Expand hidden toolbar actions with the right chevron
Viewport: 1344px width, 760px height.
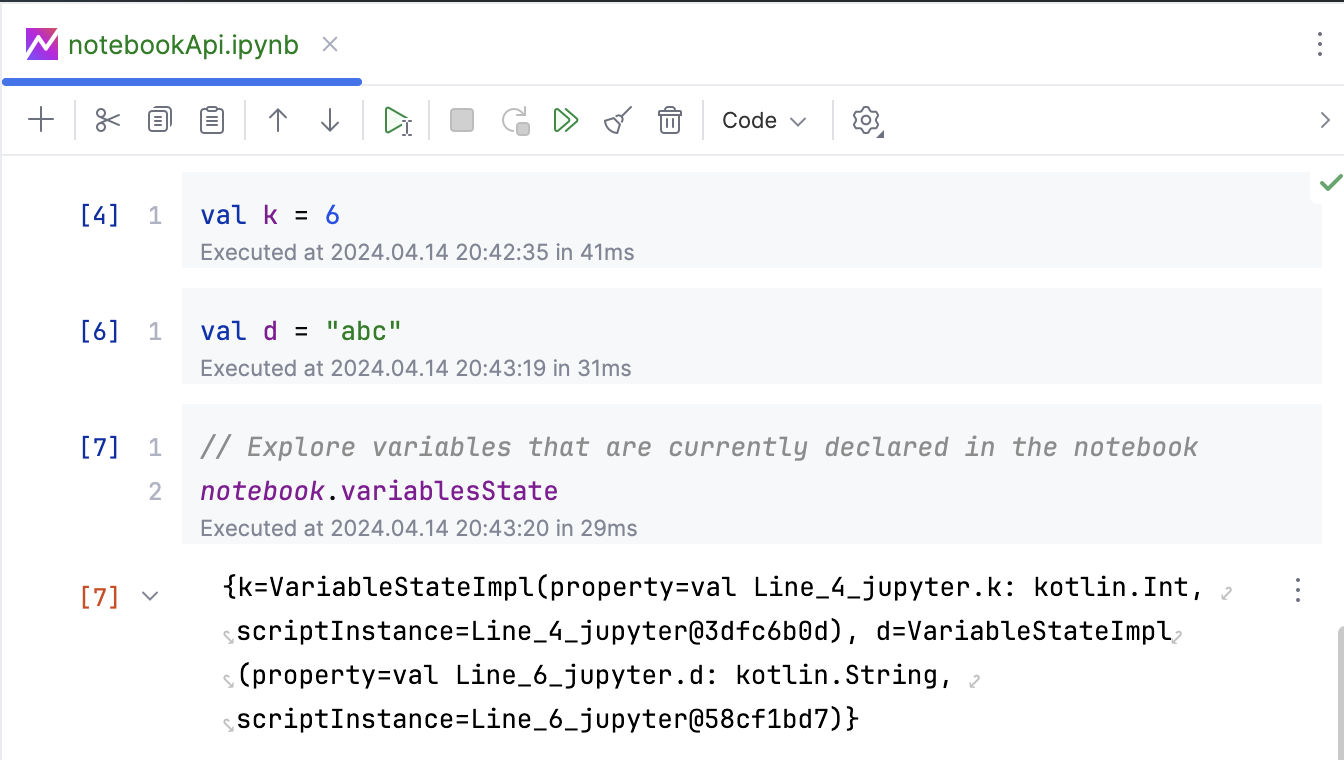(1326, 120)
